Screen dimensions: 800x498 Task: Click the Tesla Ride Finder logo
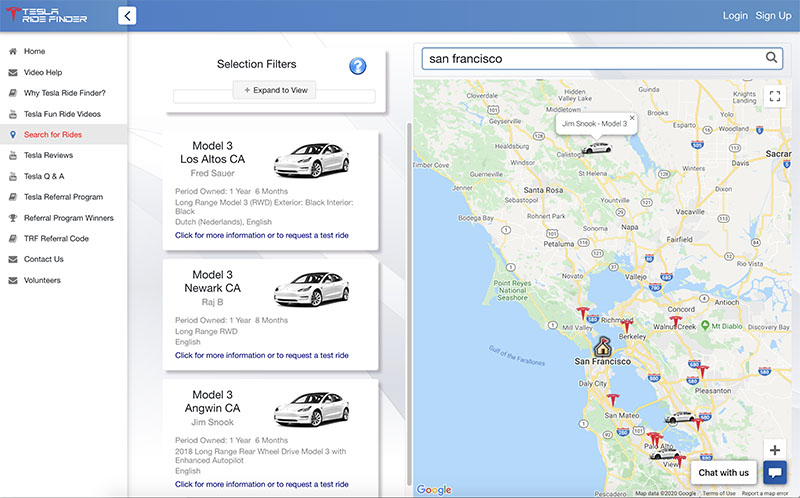(x=46, y=15)
